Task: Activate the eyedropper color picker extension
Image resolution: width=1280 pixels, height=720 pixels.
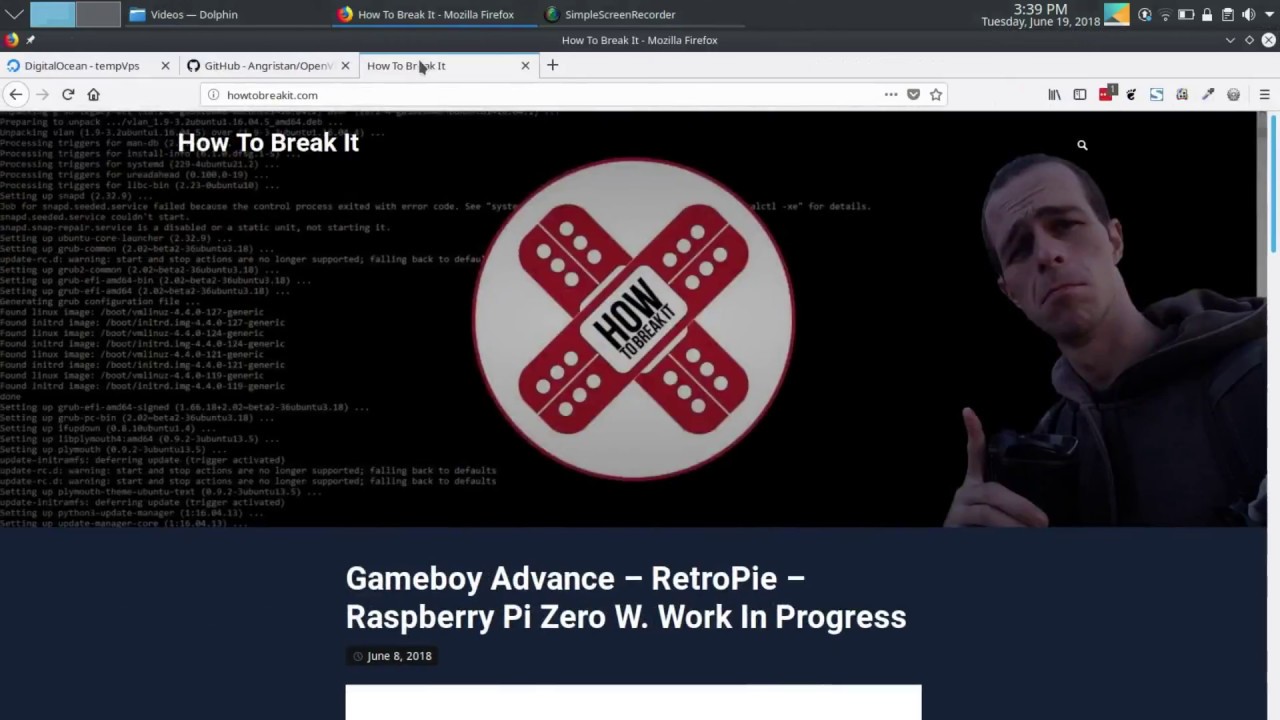Action: [x=1208, y=94]
